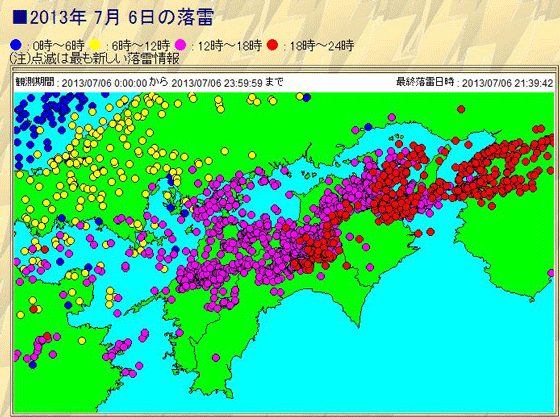Screen dimensions: 560x417
Task: Click the yellow 6時～12時 legend dot
Action: click(95, 45)
